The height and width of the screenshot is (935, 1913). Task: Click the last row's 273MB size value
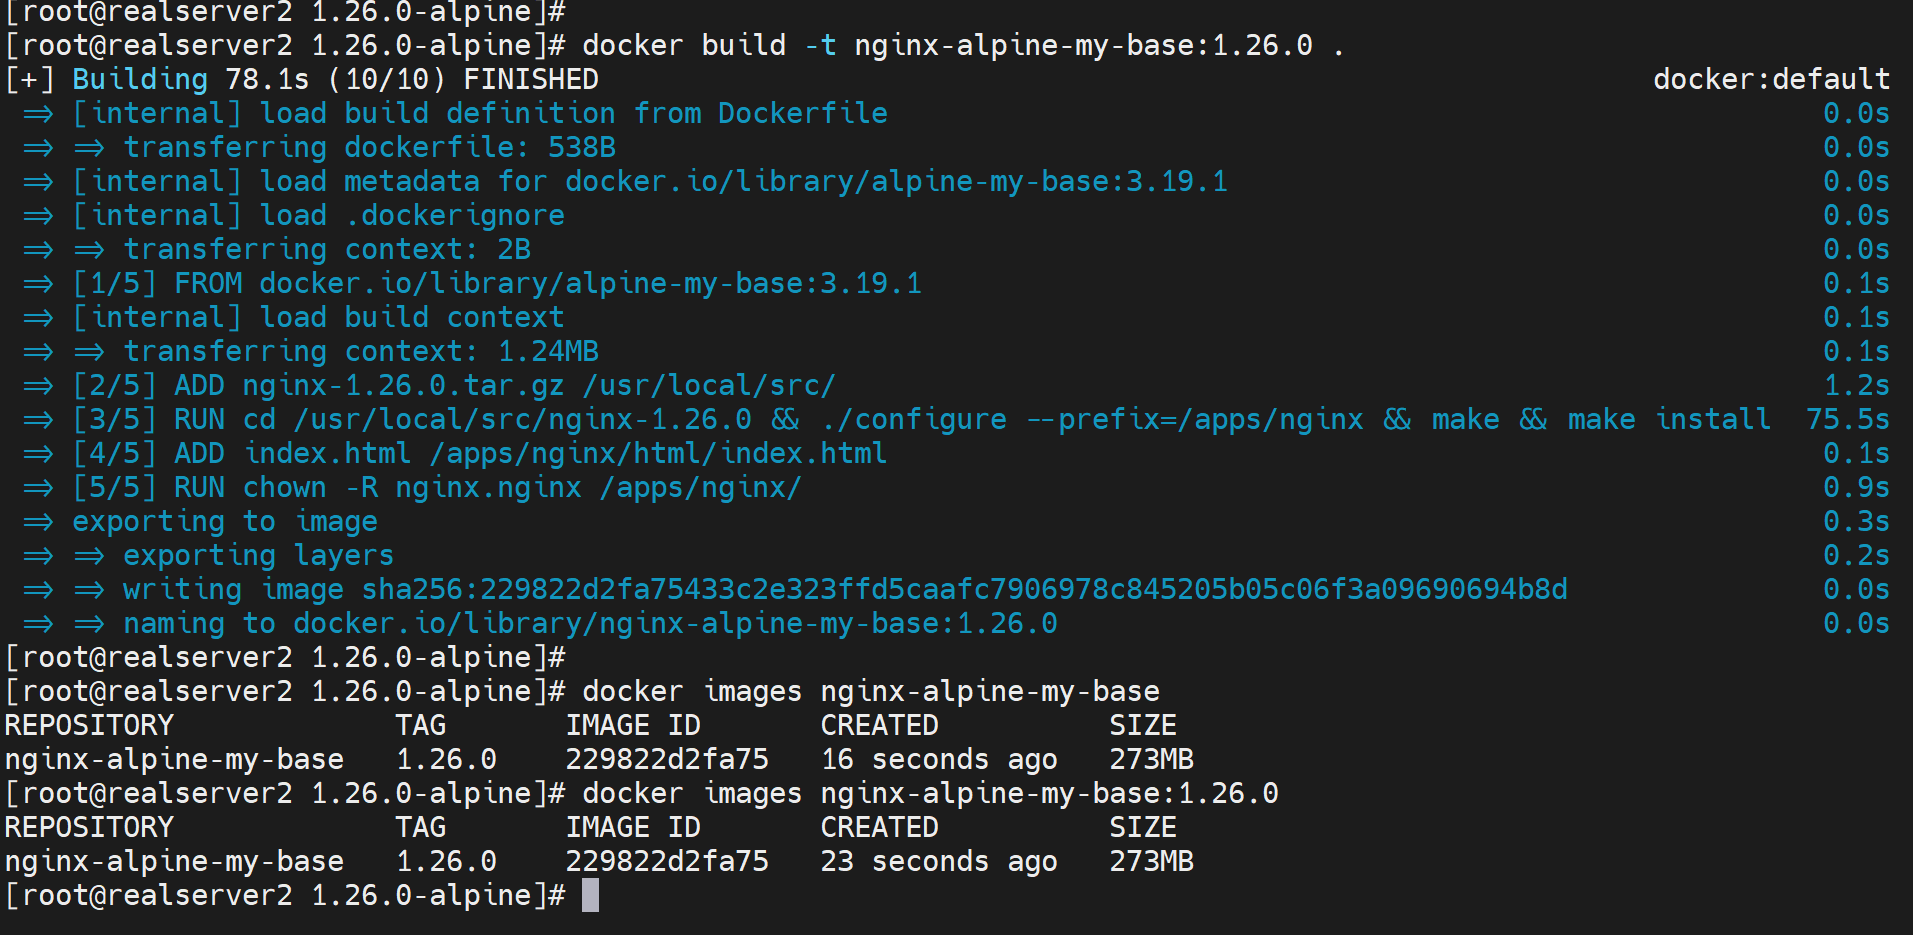[1151, 861]
